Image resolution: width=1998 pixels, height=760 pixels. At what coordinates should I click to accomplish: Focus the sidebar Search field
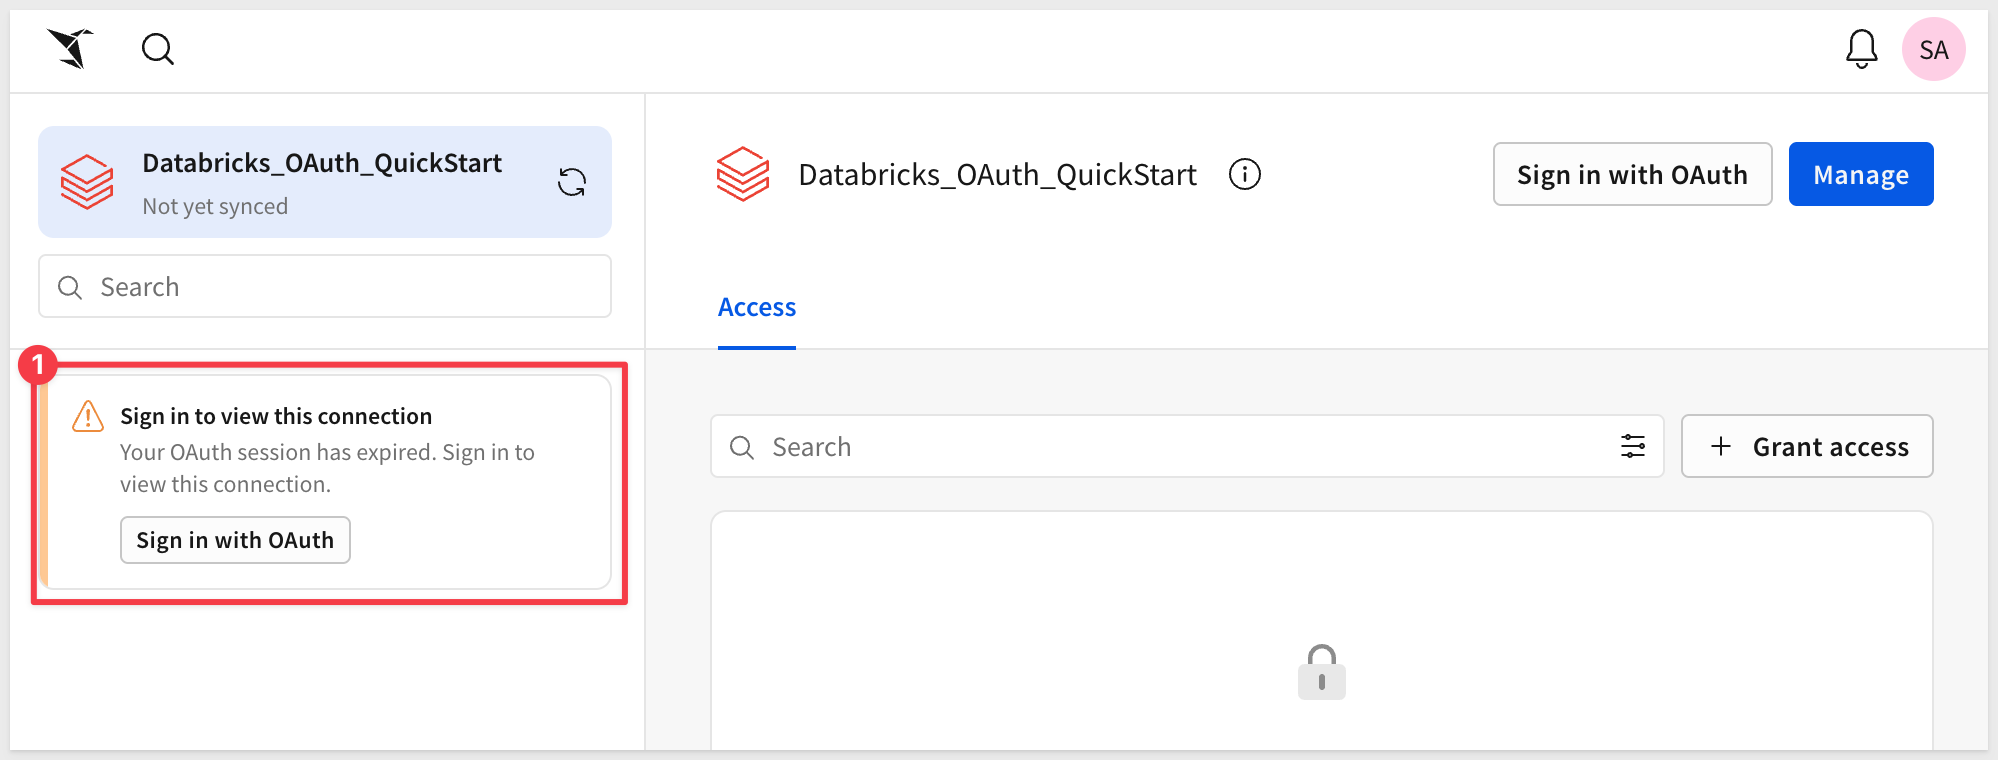(x=340, y=287)
